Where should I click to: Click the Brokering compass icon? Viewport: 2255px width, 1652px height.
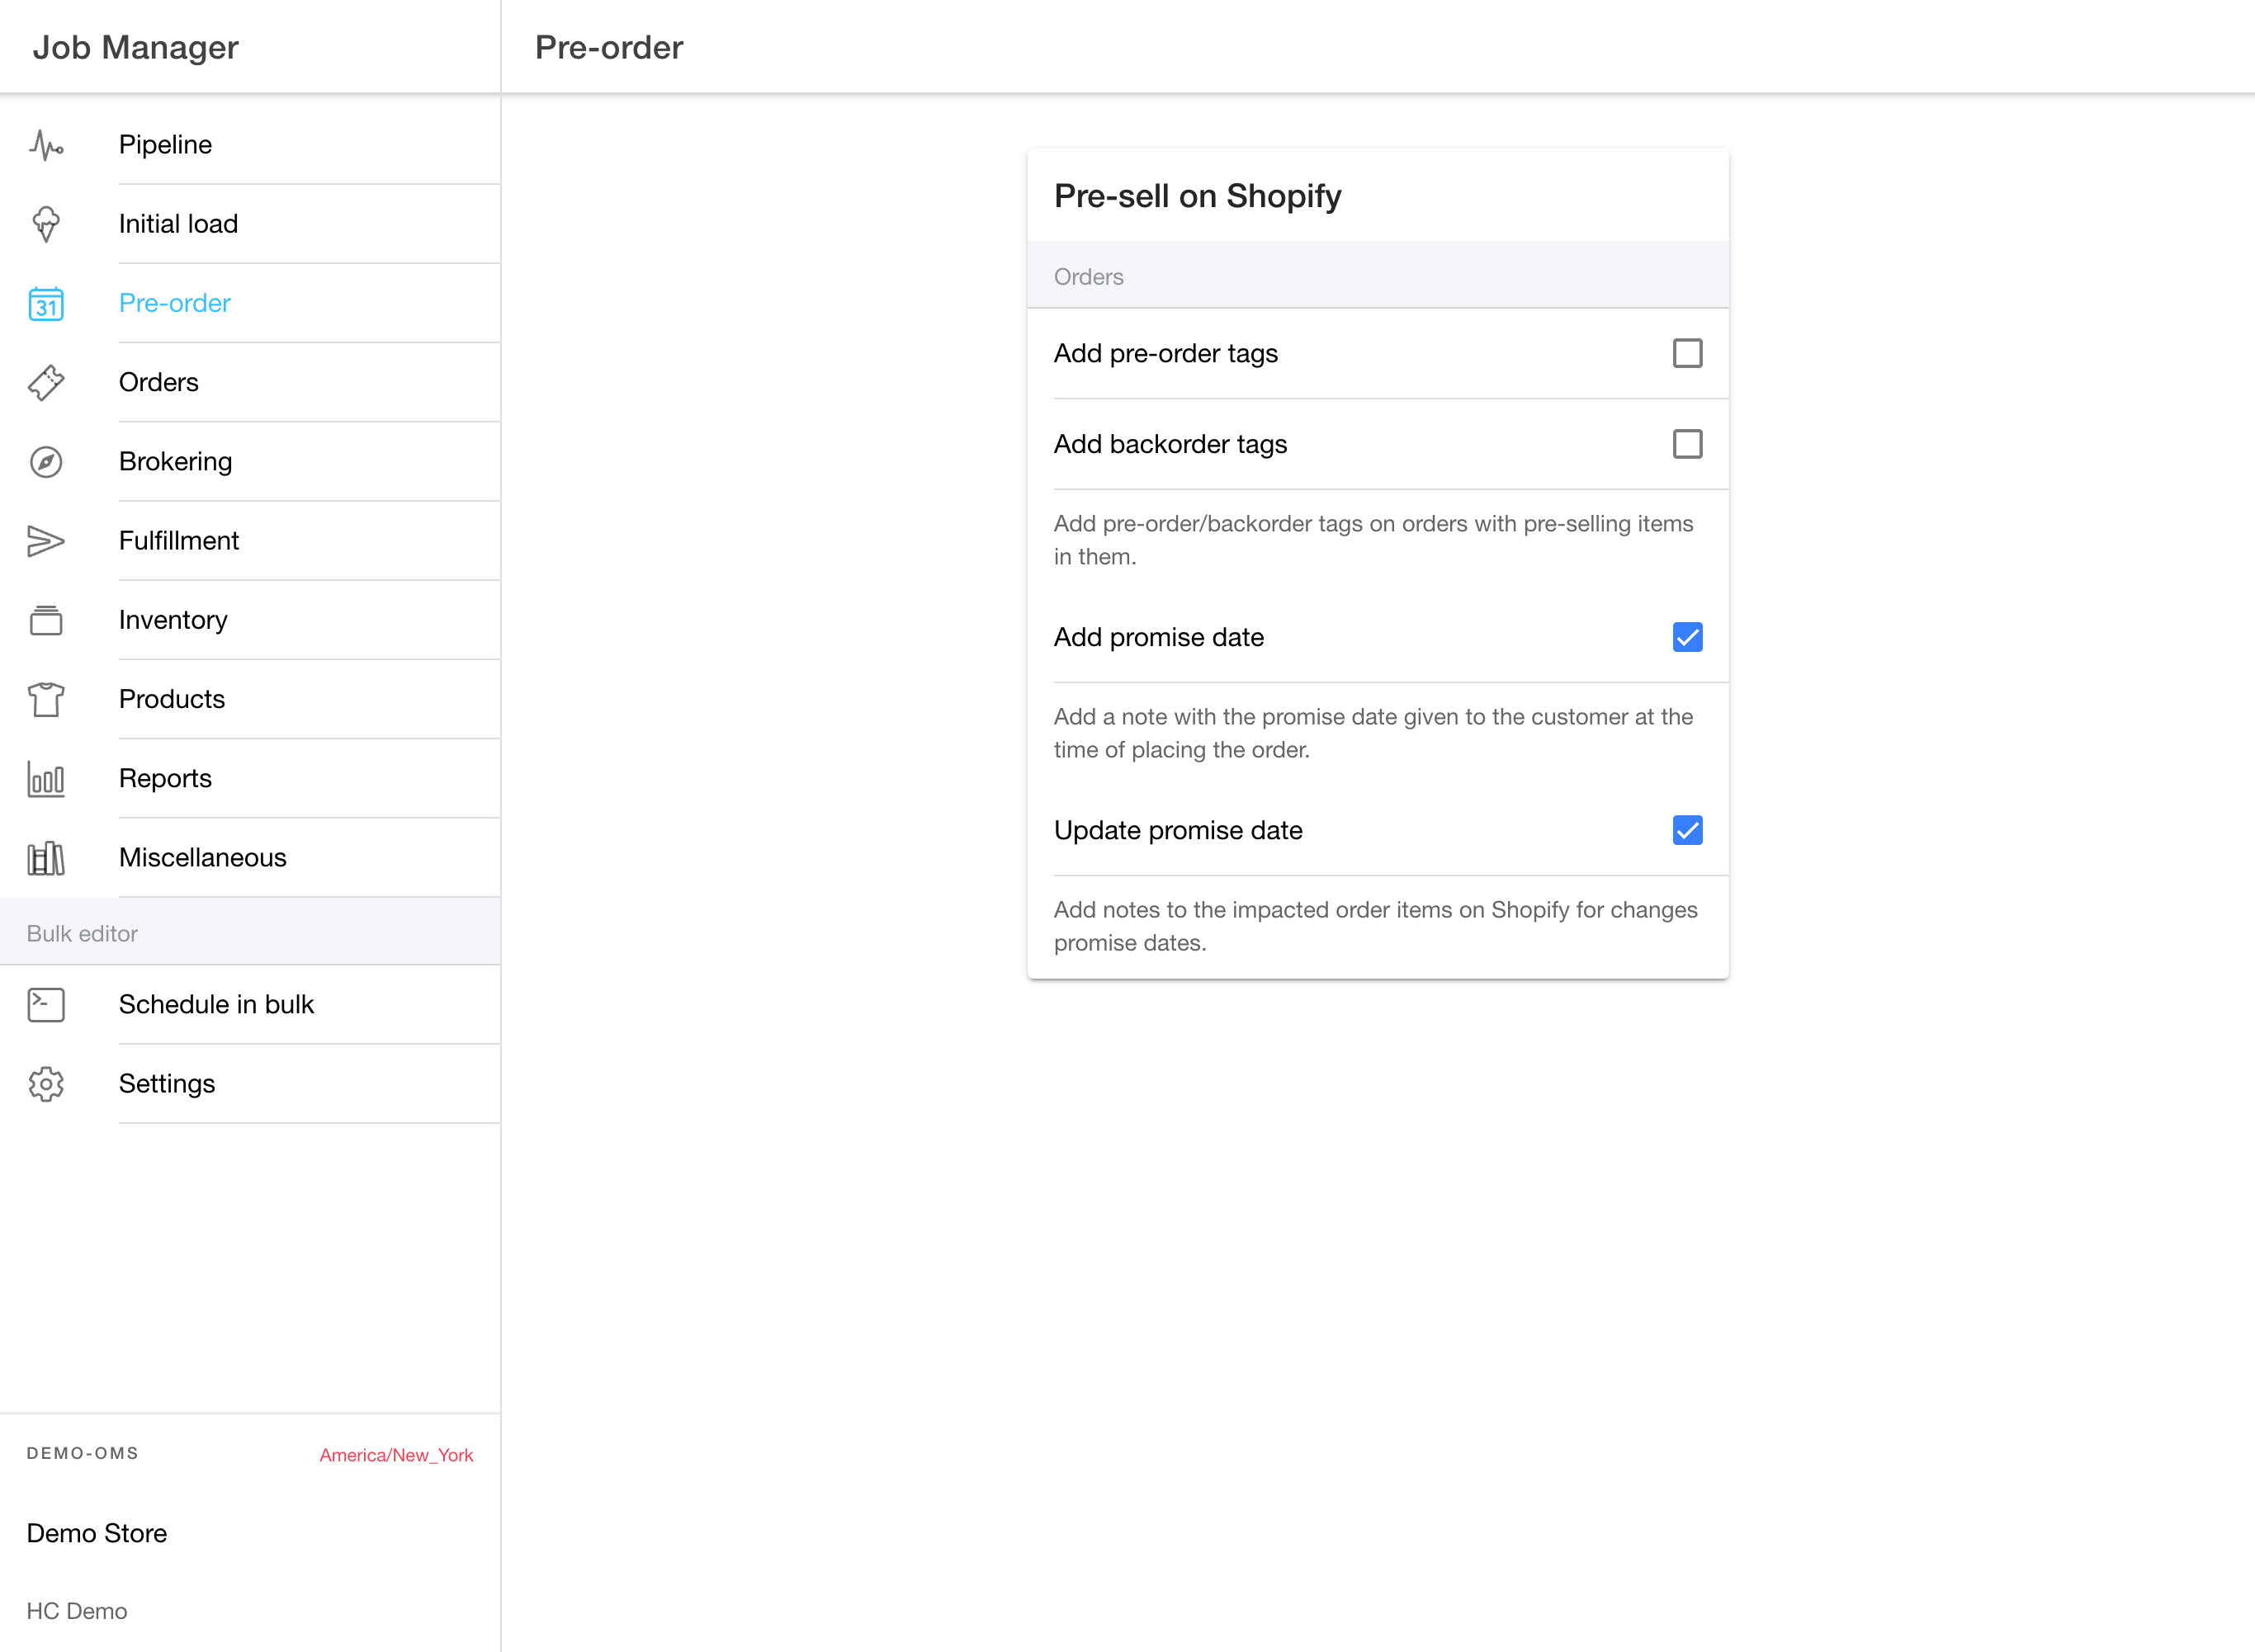pyautogui.click(x=46, y=462)
